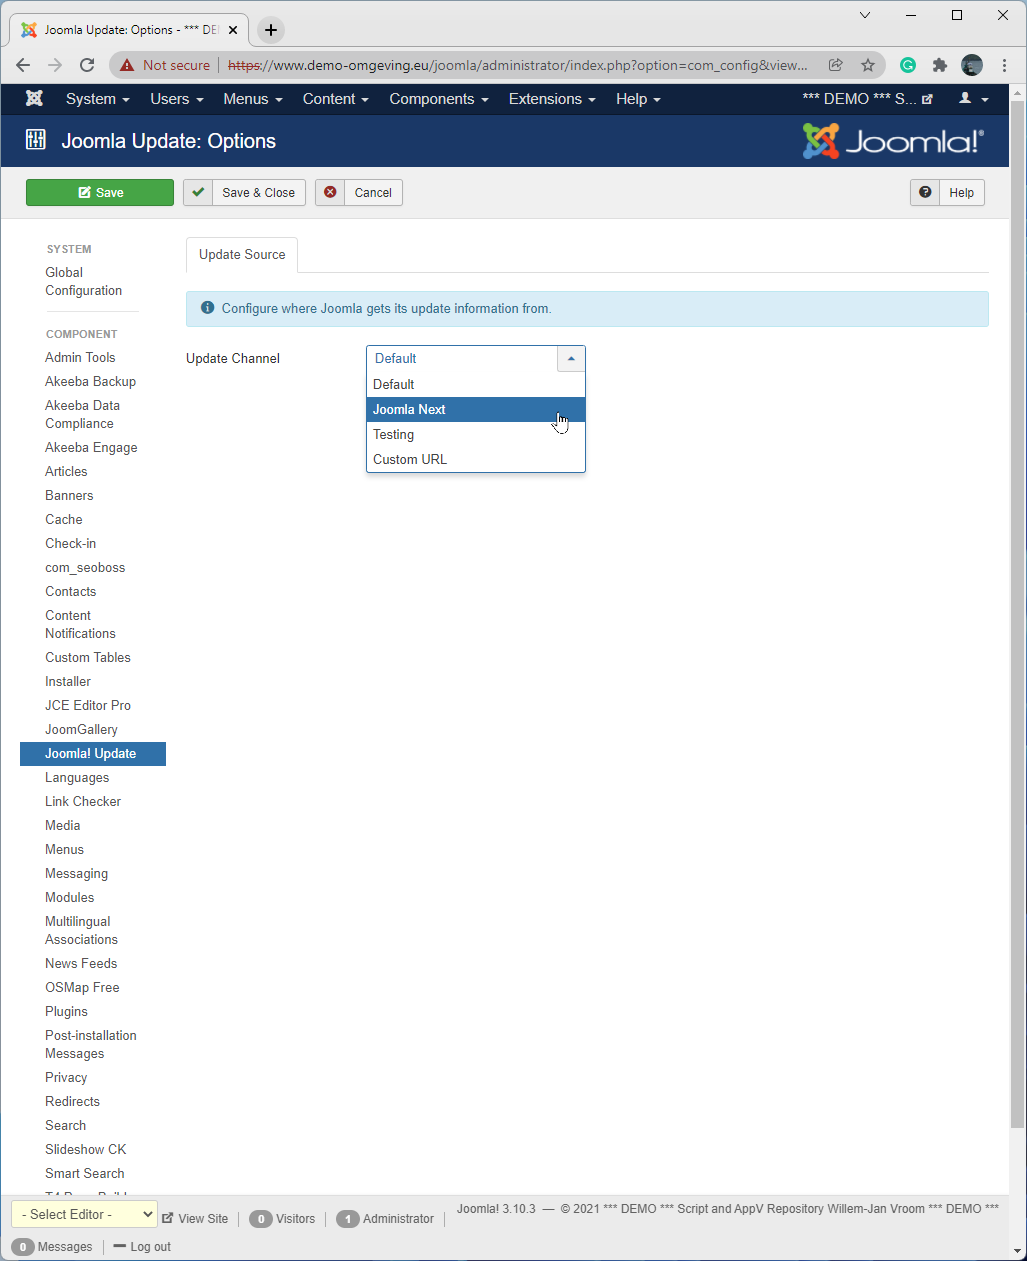Cancel the options changes
The width and height of the screenshot is (1027, 1261).
pos(359,193)
